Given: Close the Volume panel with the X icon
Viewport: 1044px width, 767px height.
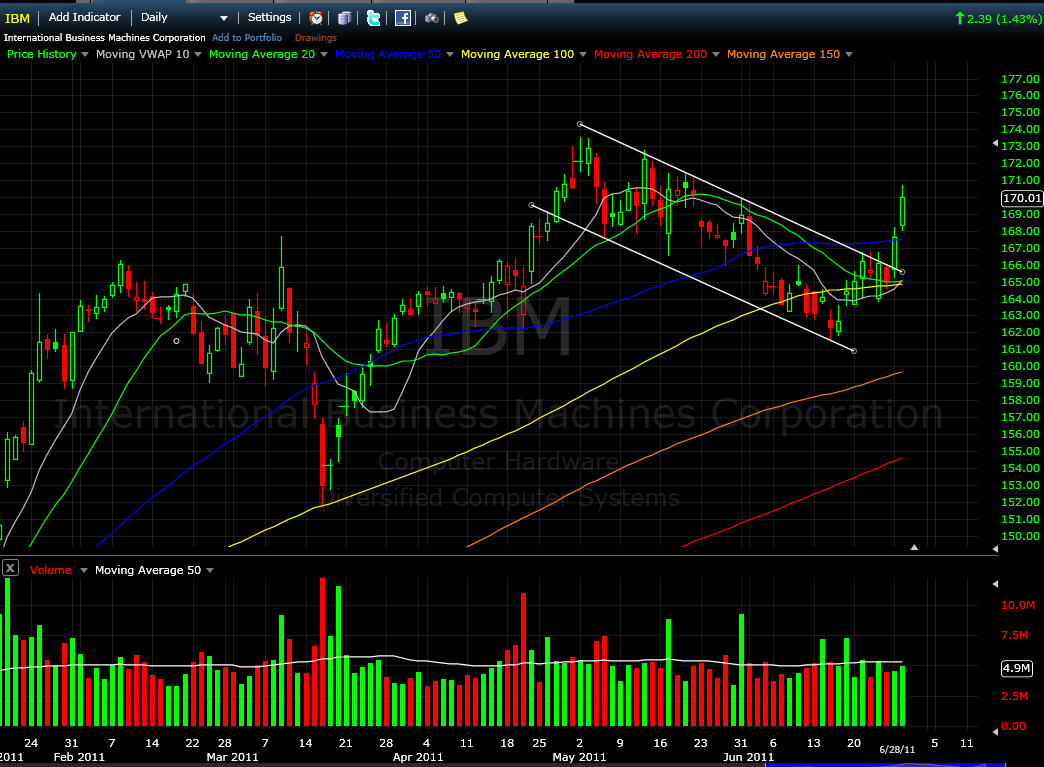Looking at the screenshot, I should click(x=10, y=568).
